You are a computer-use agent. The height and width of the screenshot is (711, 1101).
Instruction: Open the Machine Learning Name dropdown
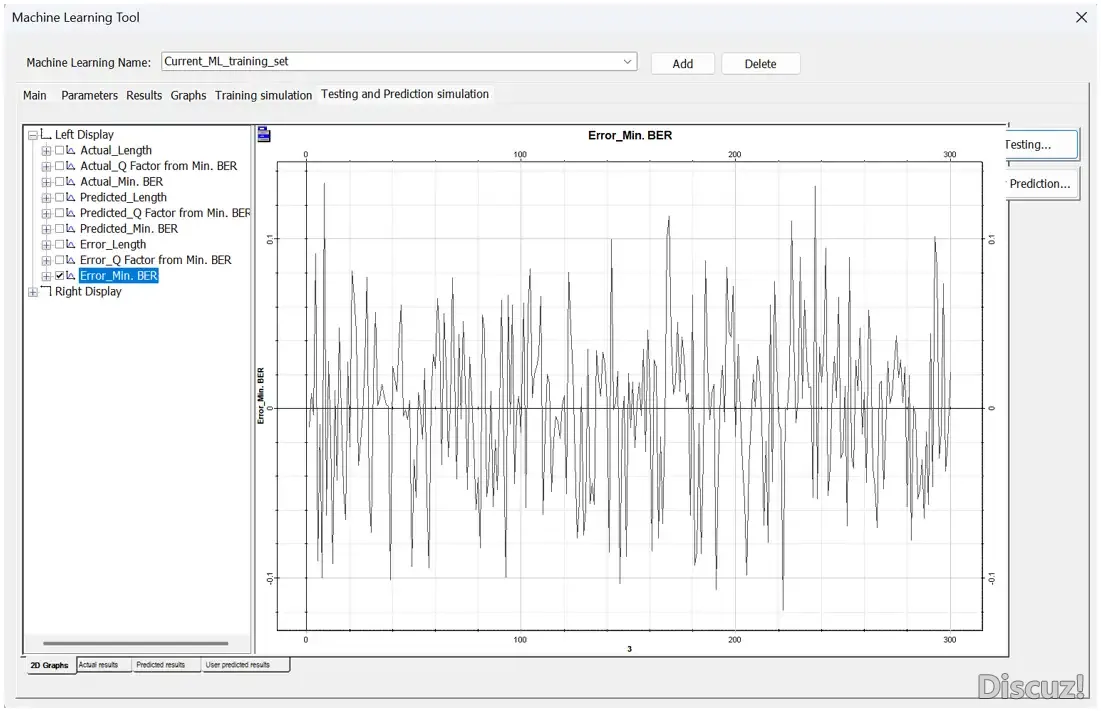tap(627, 62)
